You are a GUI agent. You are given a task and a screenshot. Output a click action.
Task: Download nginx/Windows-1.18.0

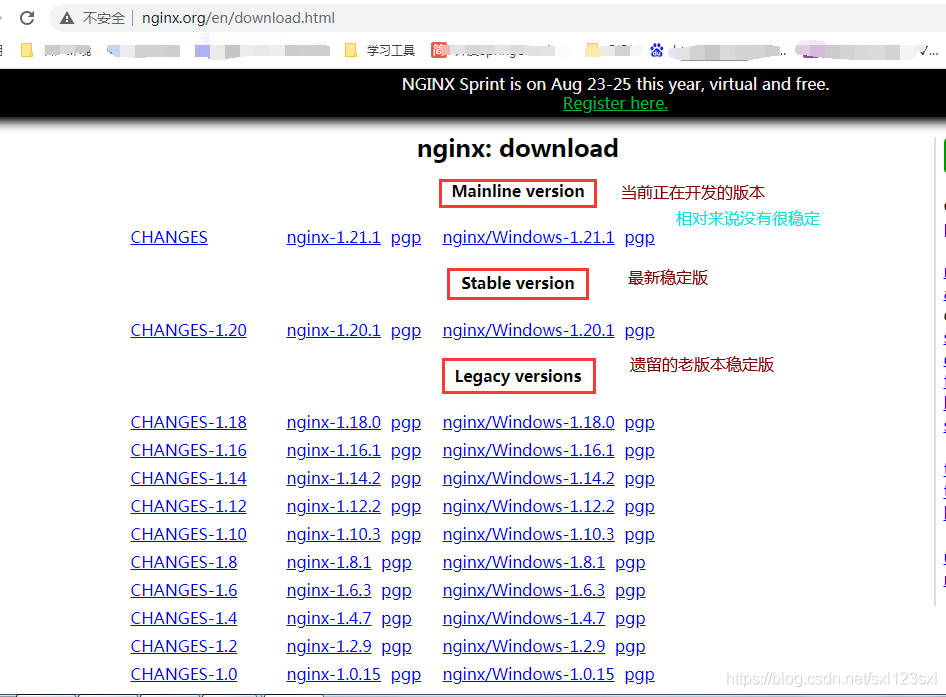coord(529,422)
